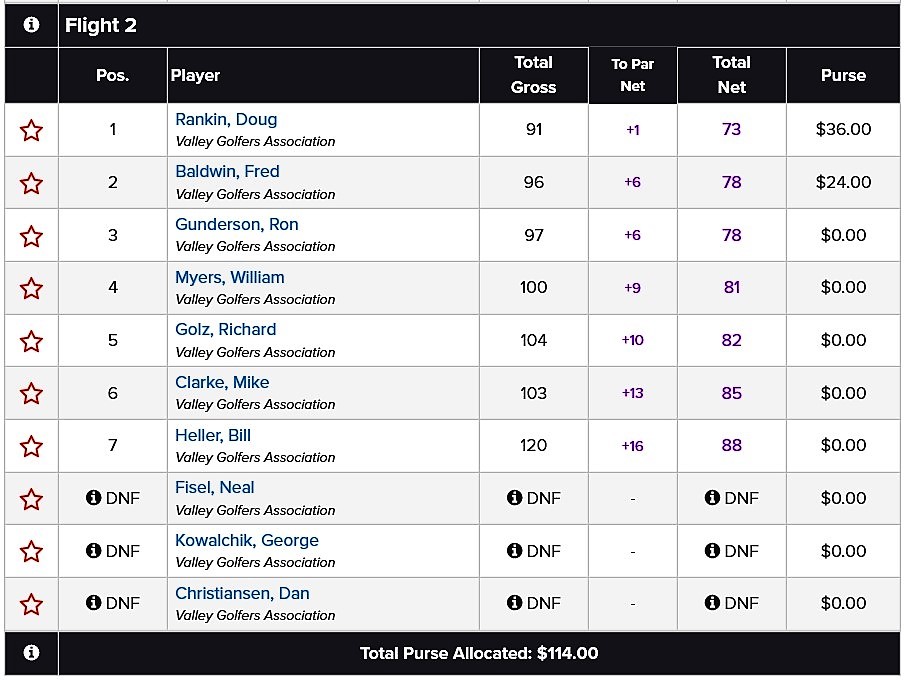Open Christiansen, Dan player profile
Viewport: 904px width, 680px height.
242,593
